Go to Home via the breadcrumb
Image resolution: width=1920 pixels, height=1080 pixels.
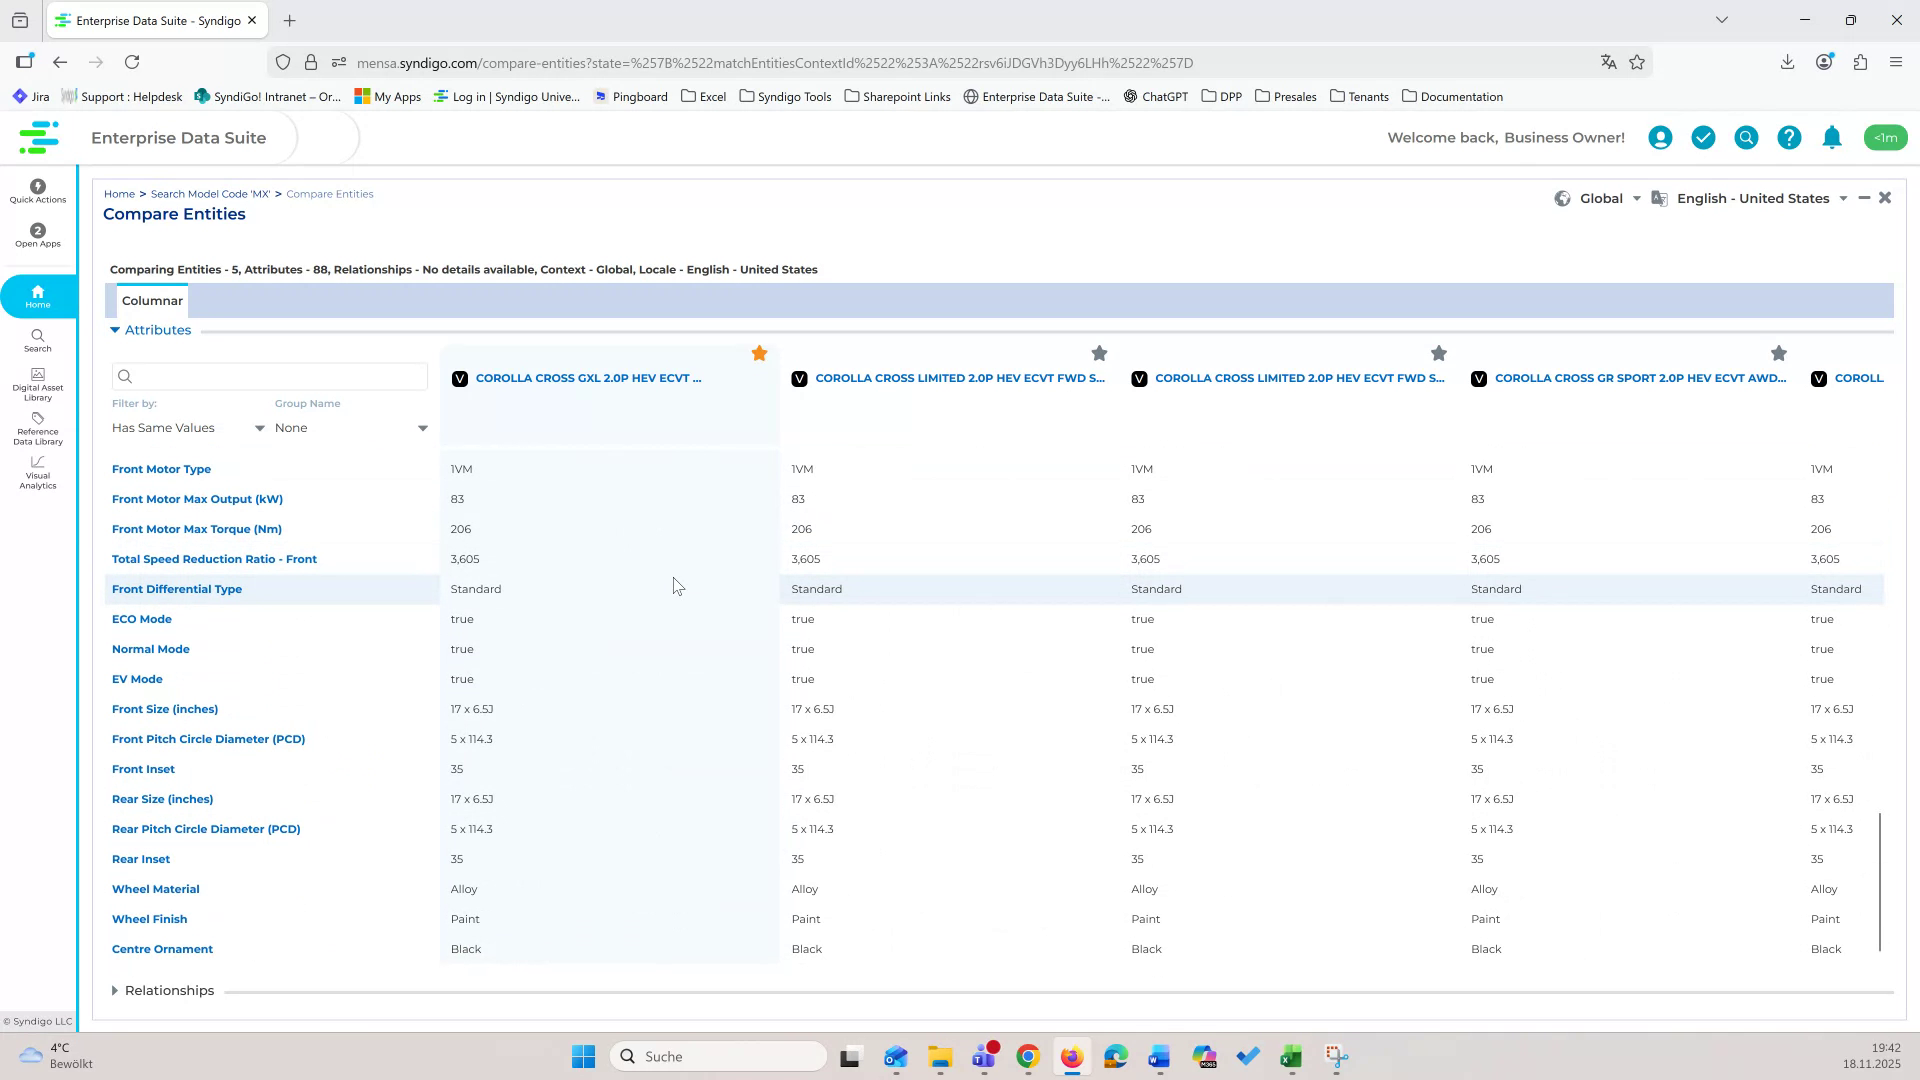(x=119, y=193)
